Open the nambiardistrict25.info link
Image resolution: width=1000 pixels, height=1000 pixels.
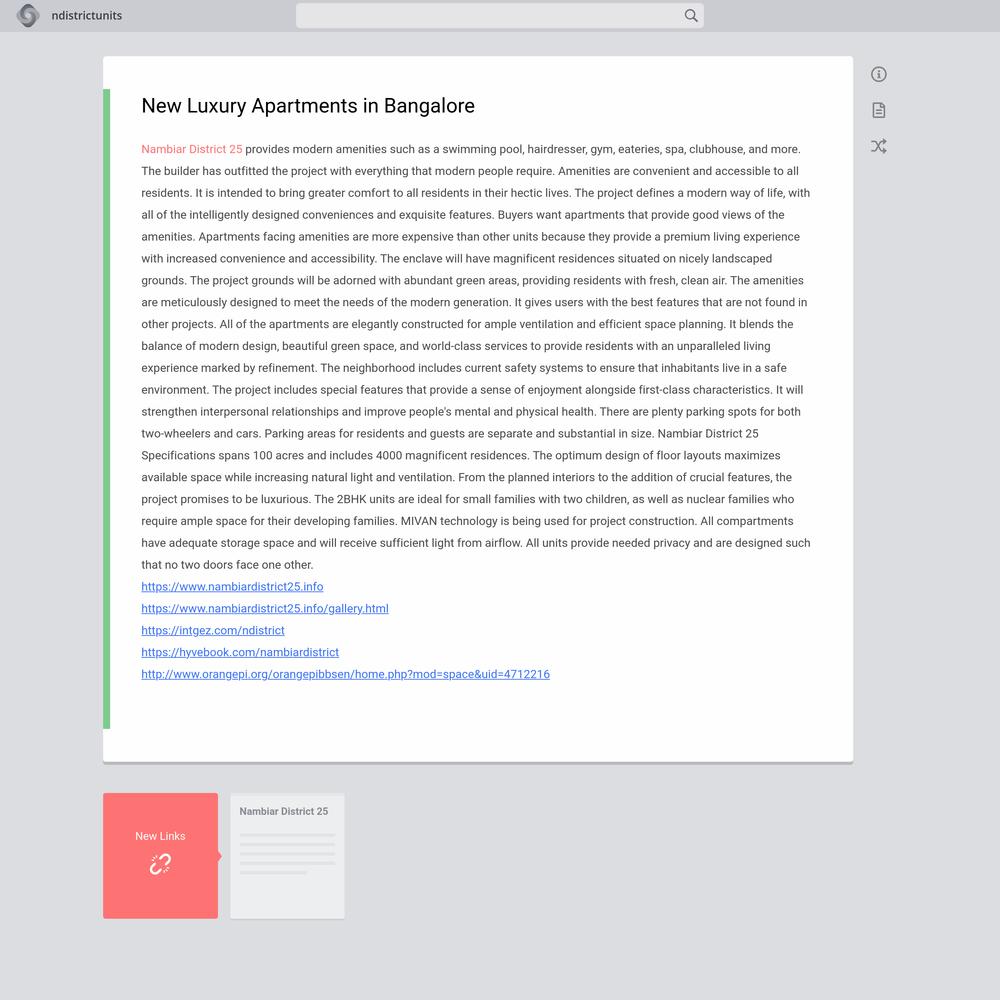coord(232,587)
